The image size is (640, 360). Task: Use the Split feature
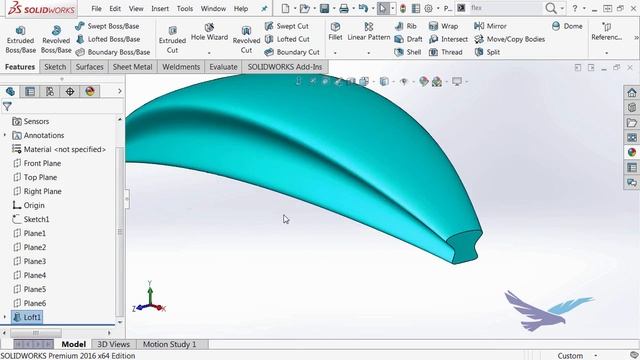487,52
